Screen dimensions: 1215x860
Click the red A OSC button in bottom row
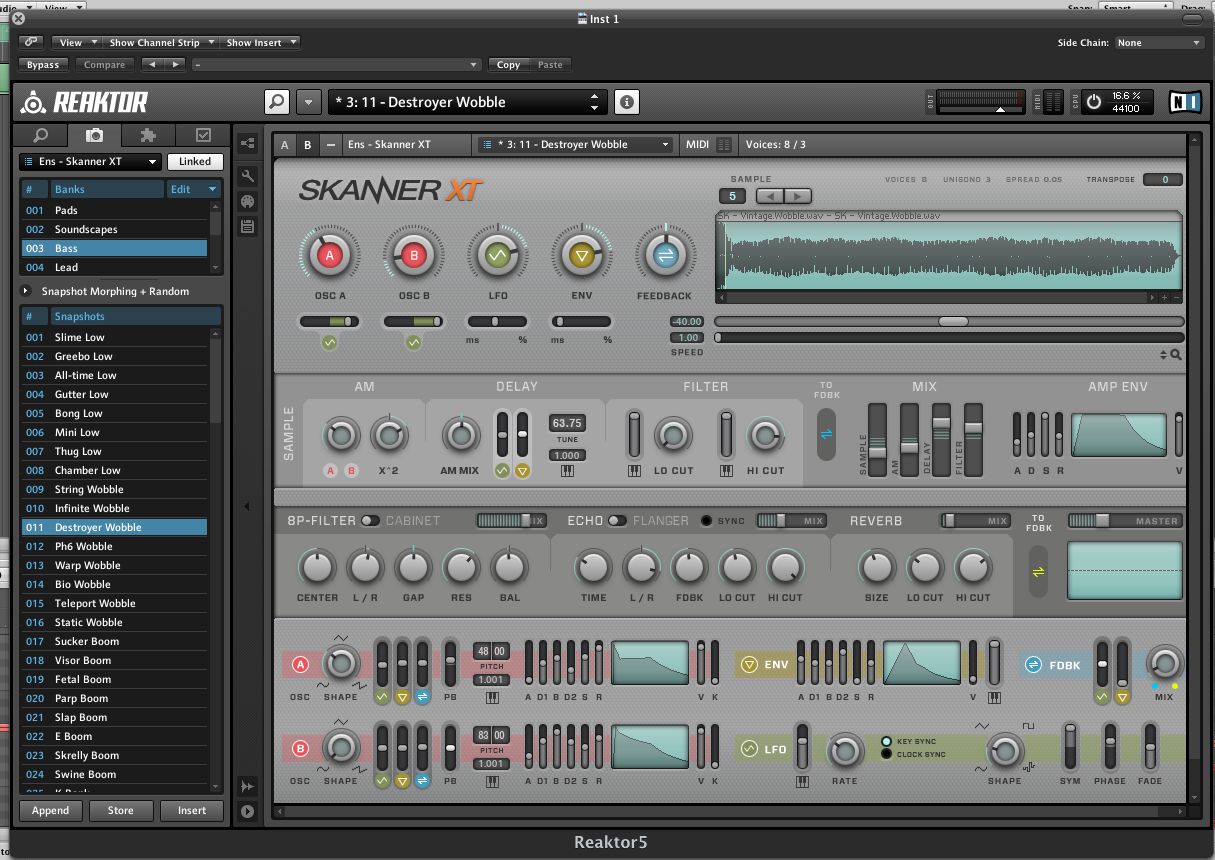pos(300,663)
